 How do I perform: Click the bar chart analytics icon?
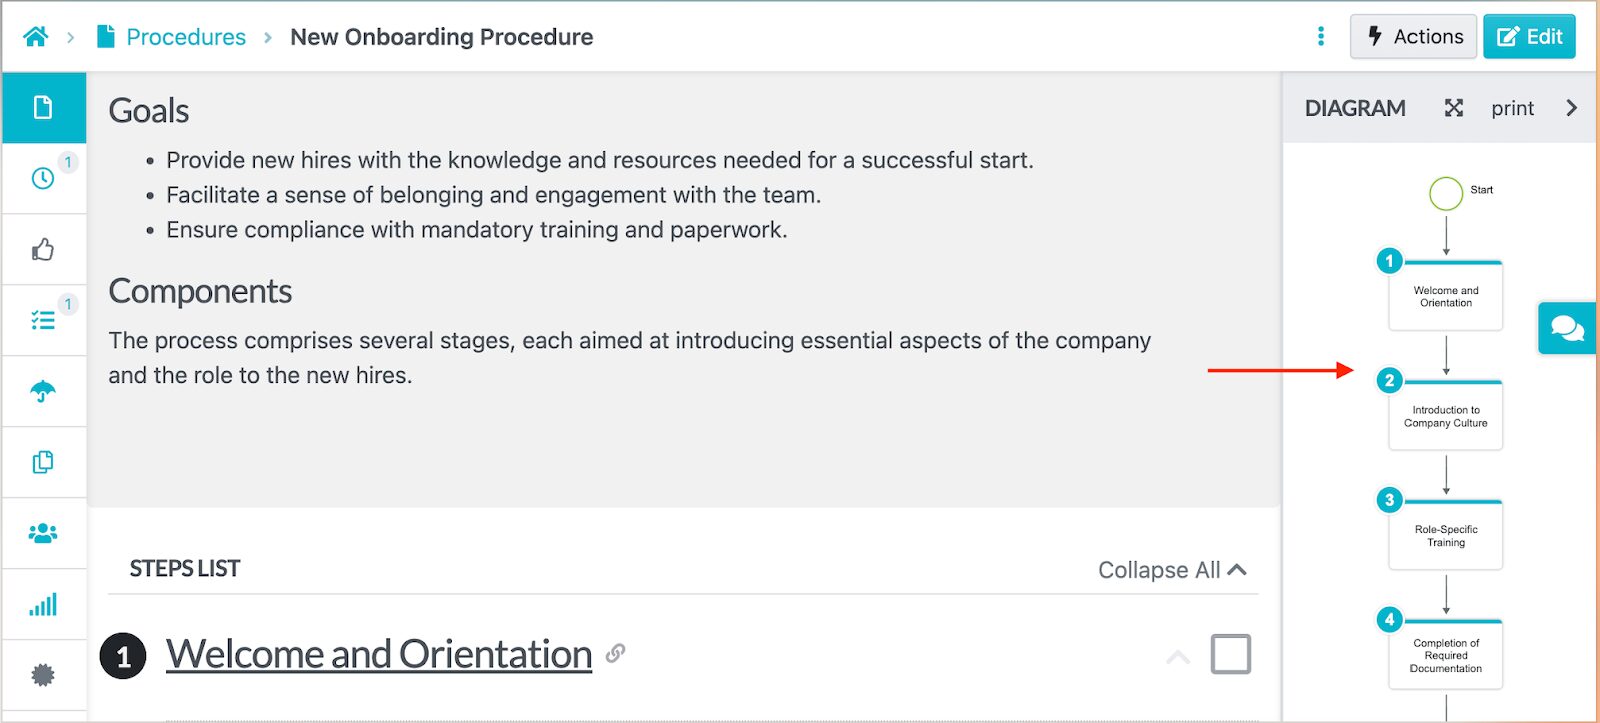click(43, 604)
